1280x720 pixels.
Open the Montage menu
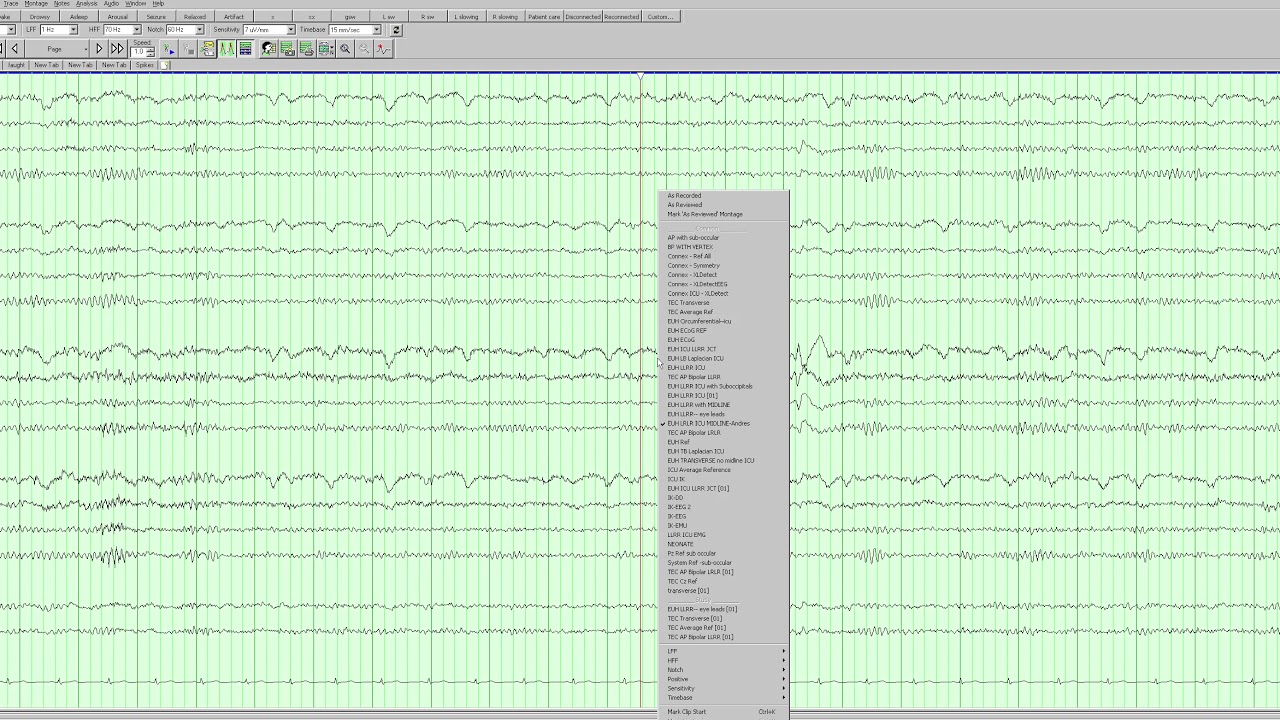(x=36, y=4)
